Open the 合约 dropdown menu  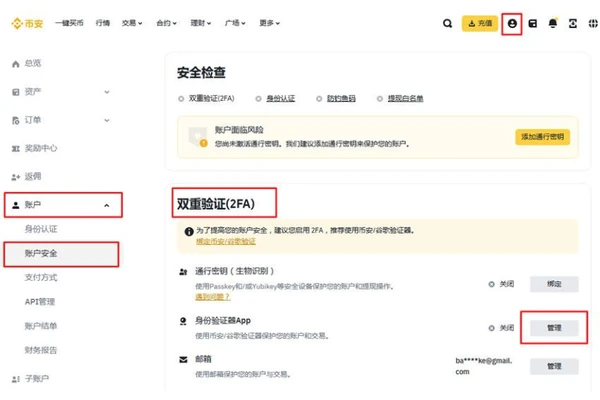(166, 23)
